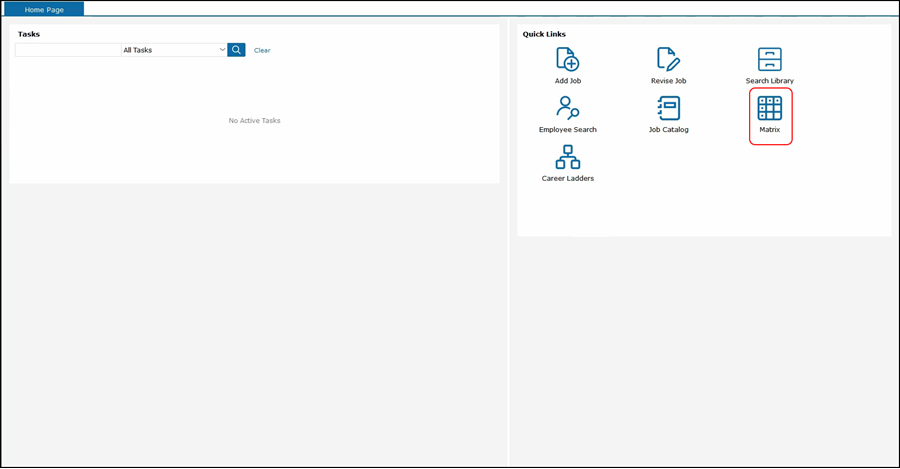The image size is (900, 469).
Task: Click the Matrix grid icon
Action: click(x=769, y=108)
